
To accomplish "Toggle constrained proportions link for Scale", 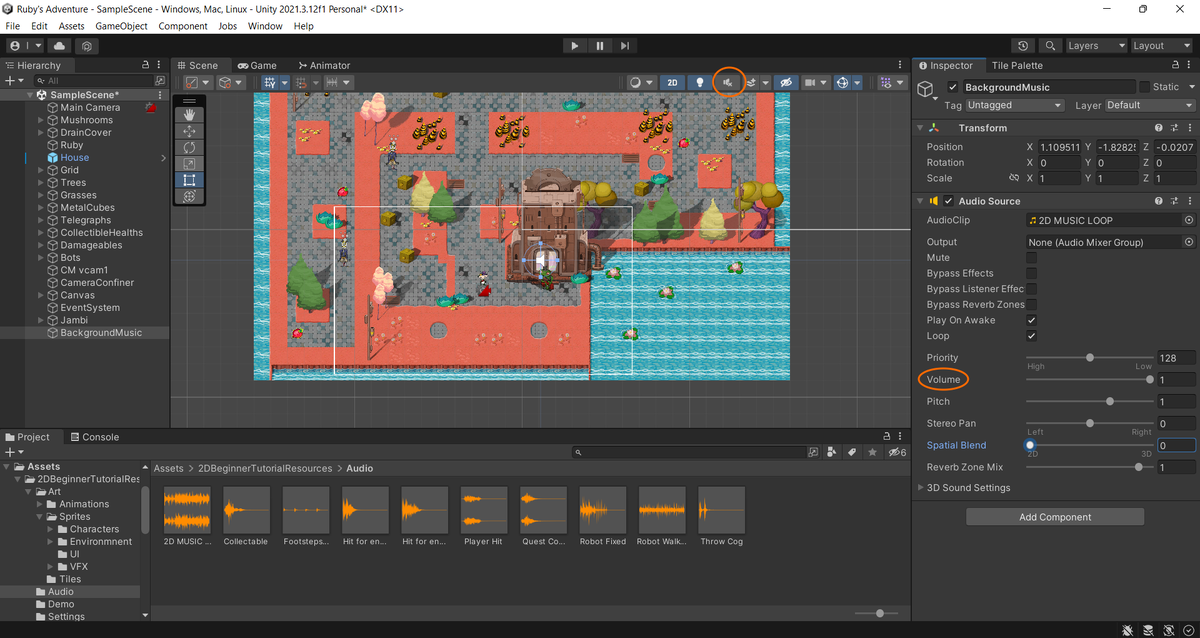I will [1013, 178].
